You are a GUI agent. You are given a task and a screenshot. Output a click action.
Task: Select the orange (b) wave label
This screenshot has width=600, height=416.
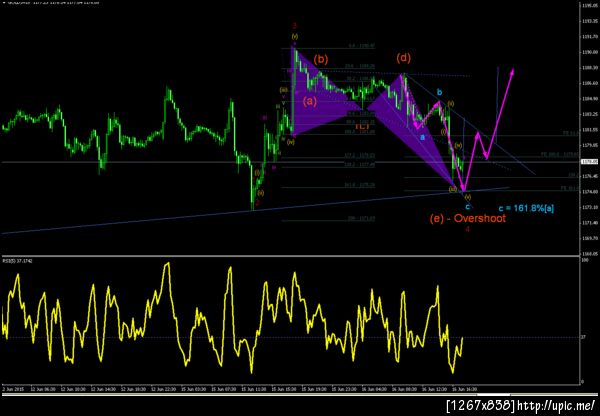point(321,59)
